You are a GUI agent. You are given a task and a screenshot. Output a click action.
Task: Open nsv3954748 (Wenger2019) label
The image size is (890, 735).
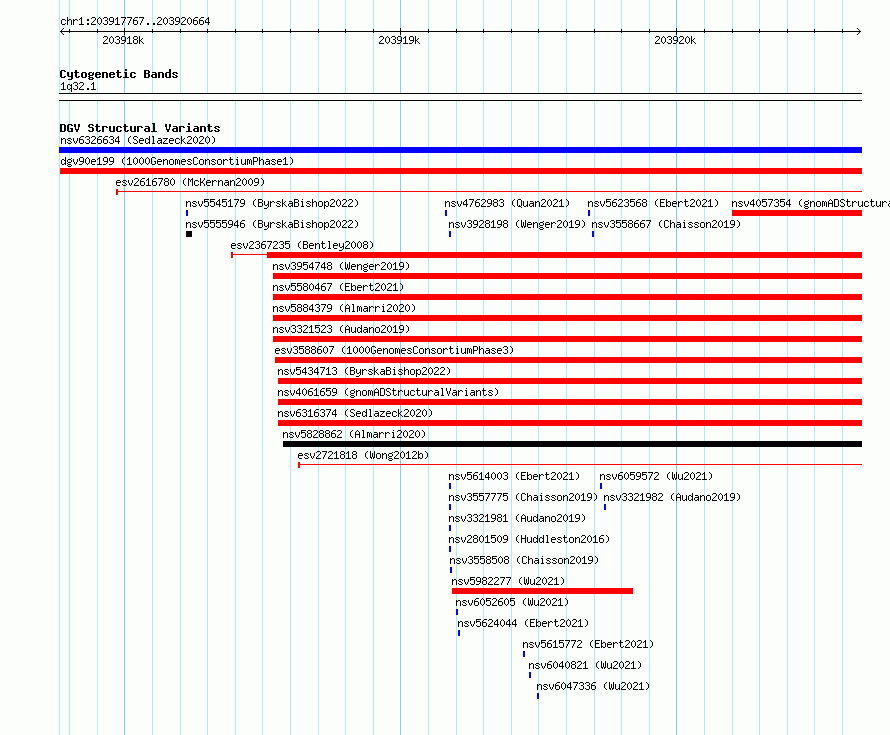(341, 266)
